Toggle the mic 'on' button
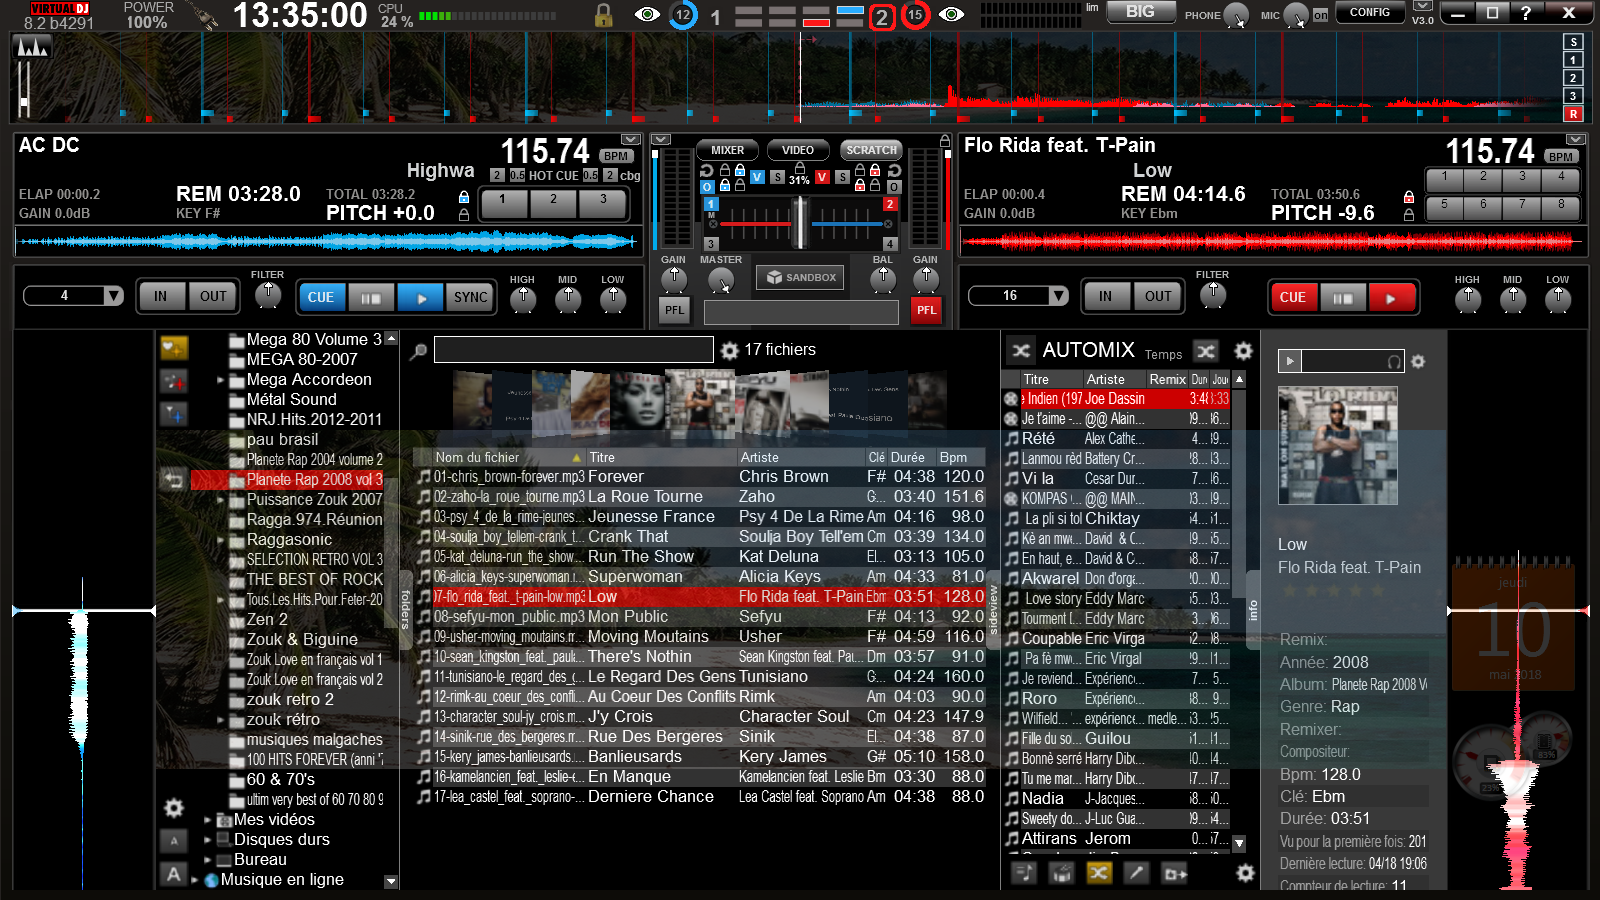This screenshot has height=900, width=1600. point(1320,15)
